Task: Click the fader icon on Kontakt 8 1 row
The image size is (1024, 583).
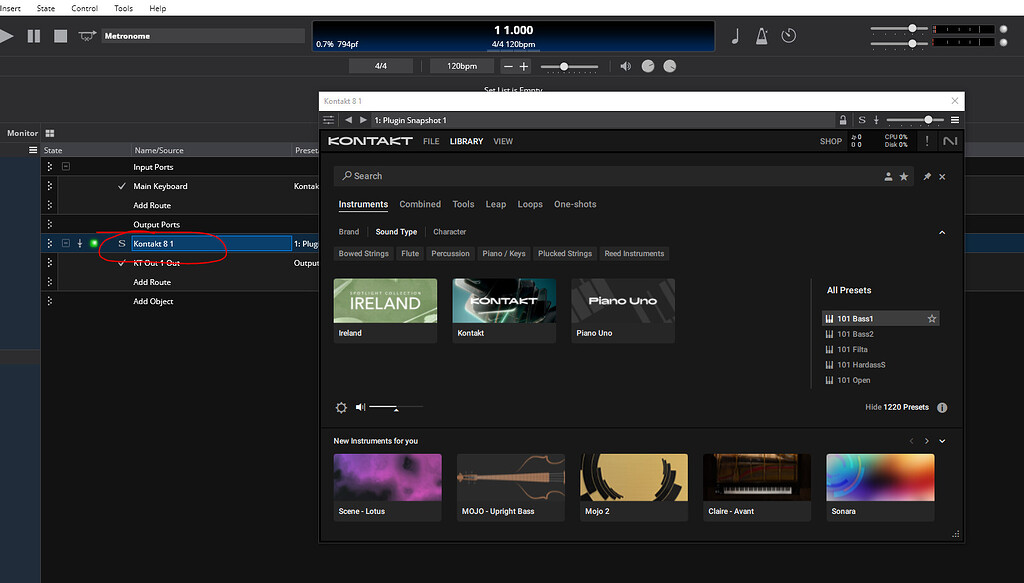Action: coord(80,243)
